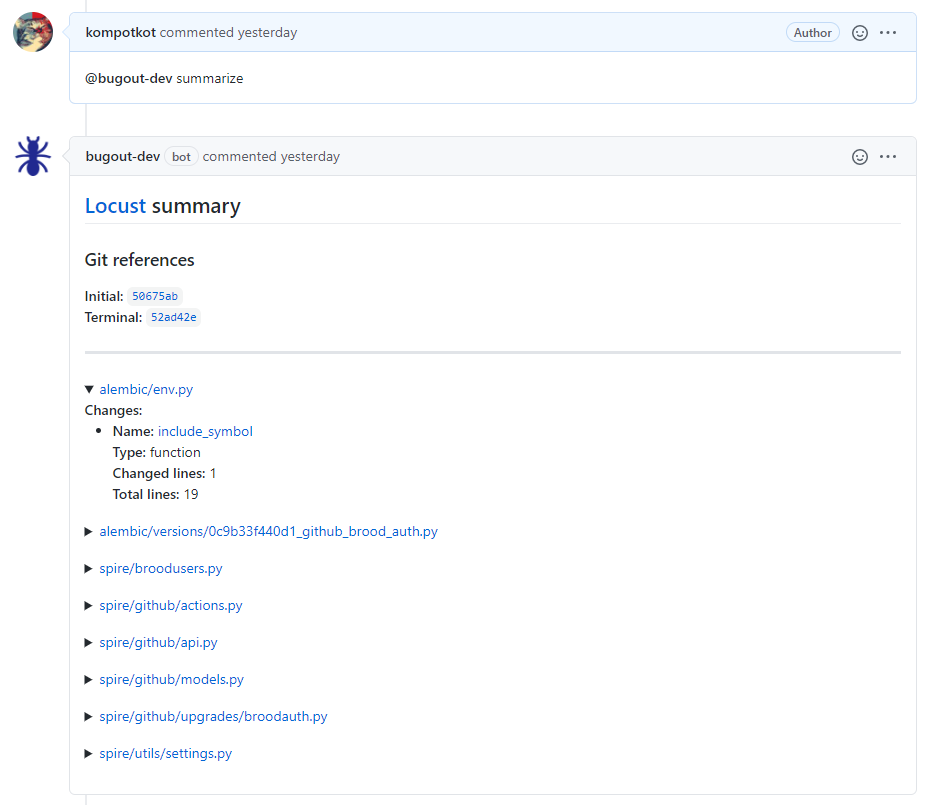This screenshot has height=805, width=933.
Task: Open options menu on kompotkot's comment
Action: [888, 33]
